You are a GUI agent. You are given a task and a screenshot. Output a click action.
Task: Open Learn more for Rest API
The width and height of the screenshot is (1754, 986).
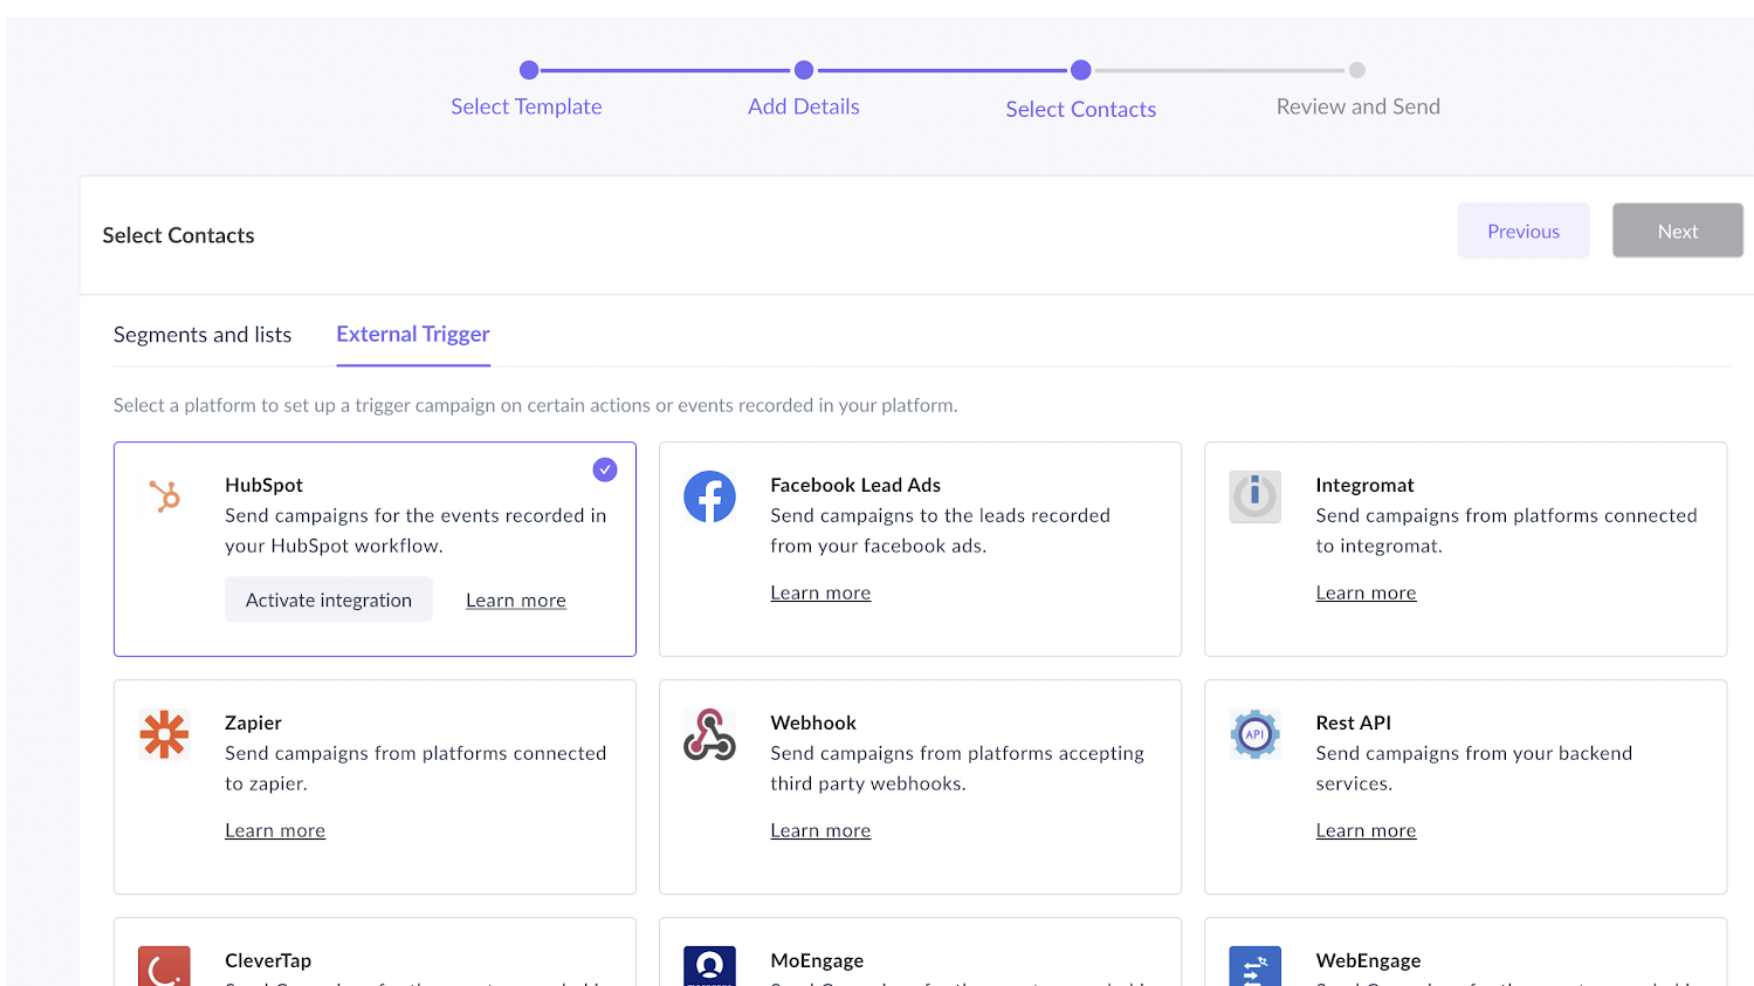pos(1366,830)
